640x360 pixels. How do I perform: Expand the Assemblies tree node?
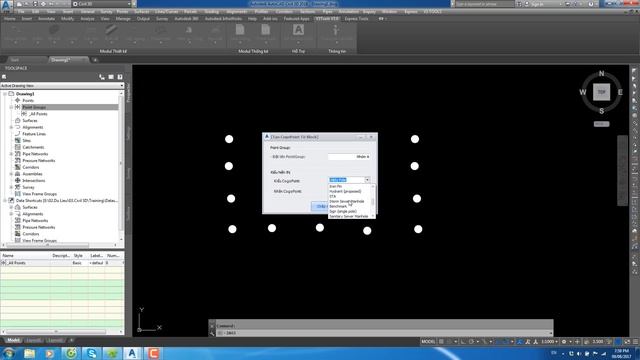pyautogui.click(x=11, y=174)
